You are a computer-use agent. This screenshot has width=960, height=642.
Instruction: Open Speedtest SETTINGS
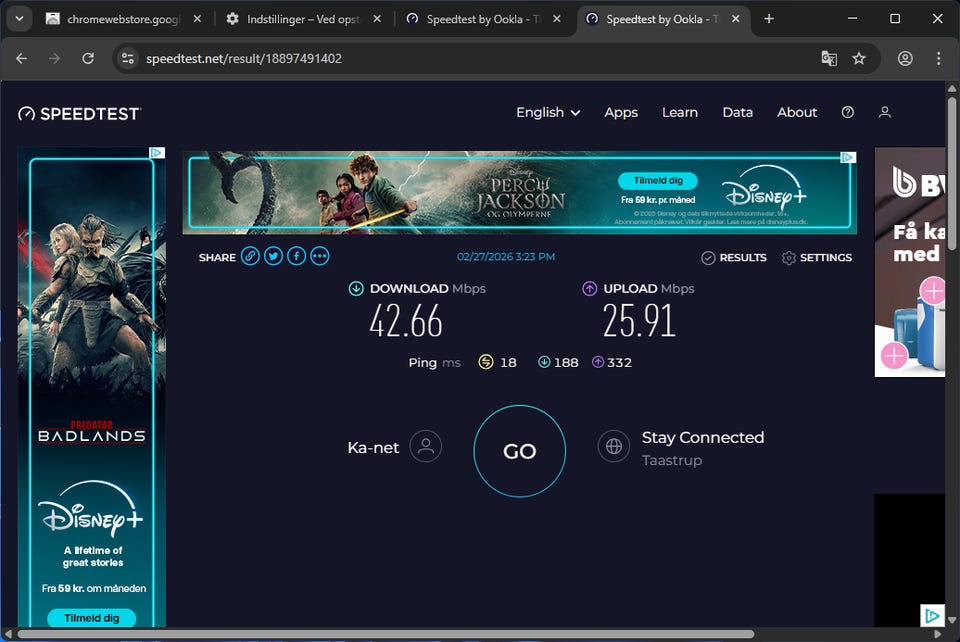point(817,258)
